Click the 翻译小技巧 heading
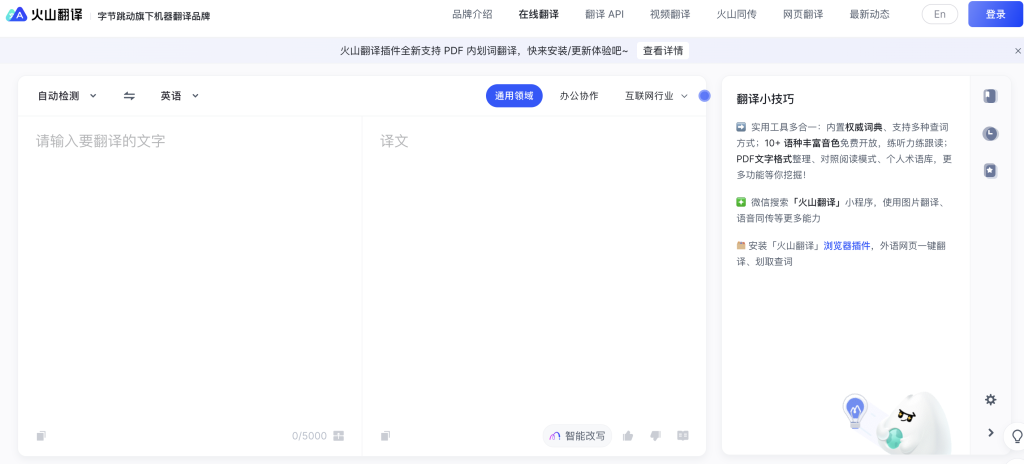 (765, 99)
